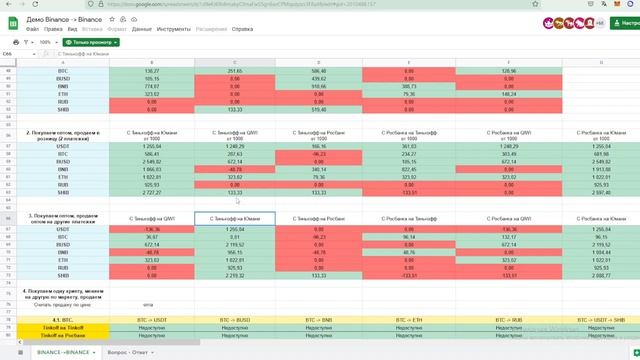The height and width of the screenshot is (360, 640).
Task: Open the BINANCE->BINANCE tab menu arrow
Action: tap(94, 352)
